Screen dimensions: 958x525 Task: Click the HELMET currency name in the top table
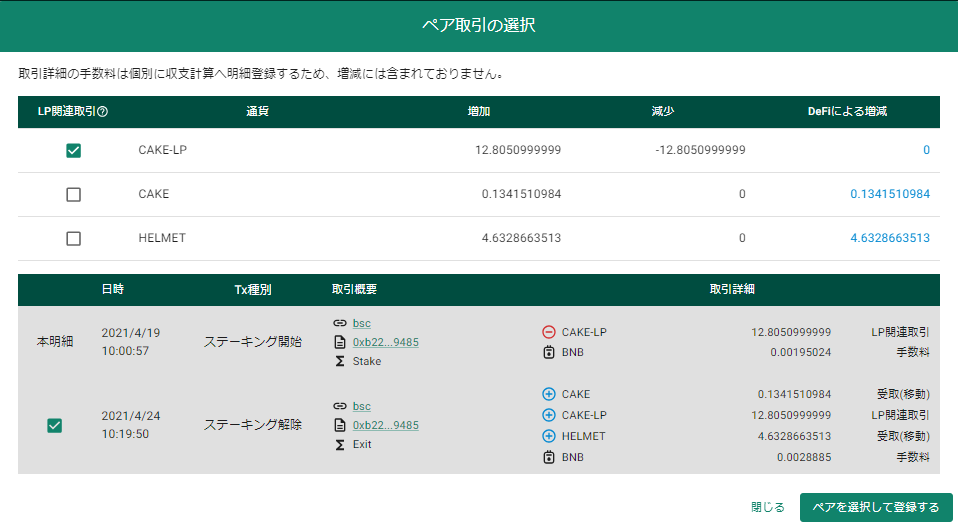(162, 238)
